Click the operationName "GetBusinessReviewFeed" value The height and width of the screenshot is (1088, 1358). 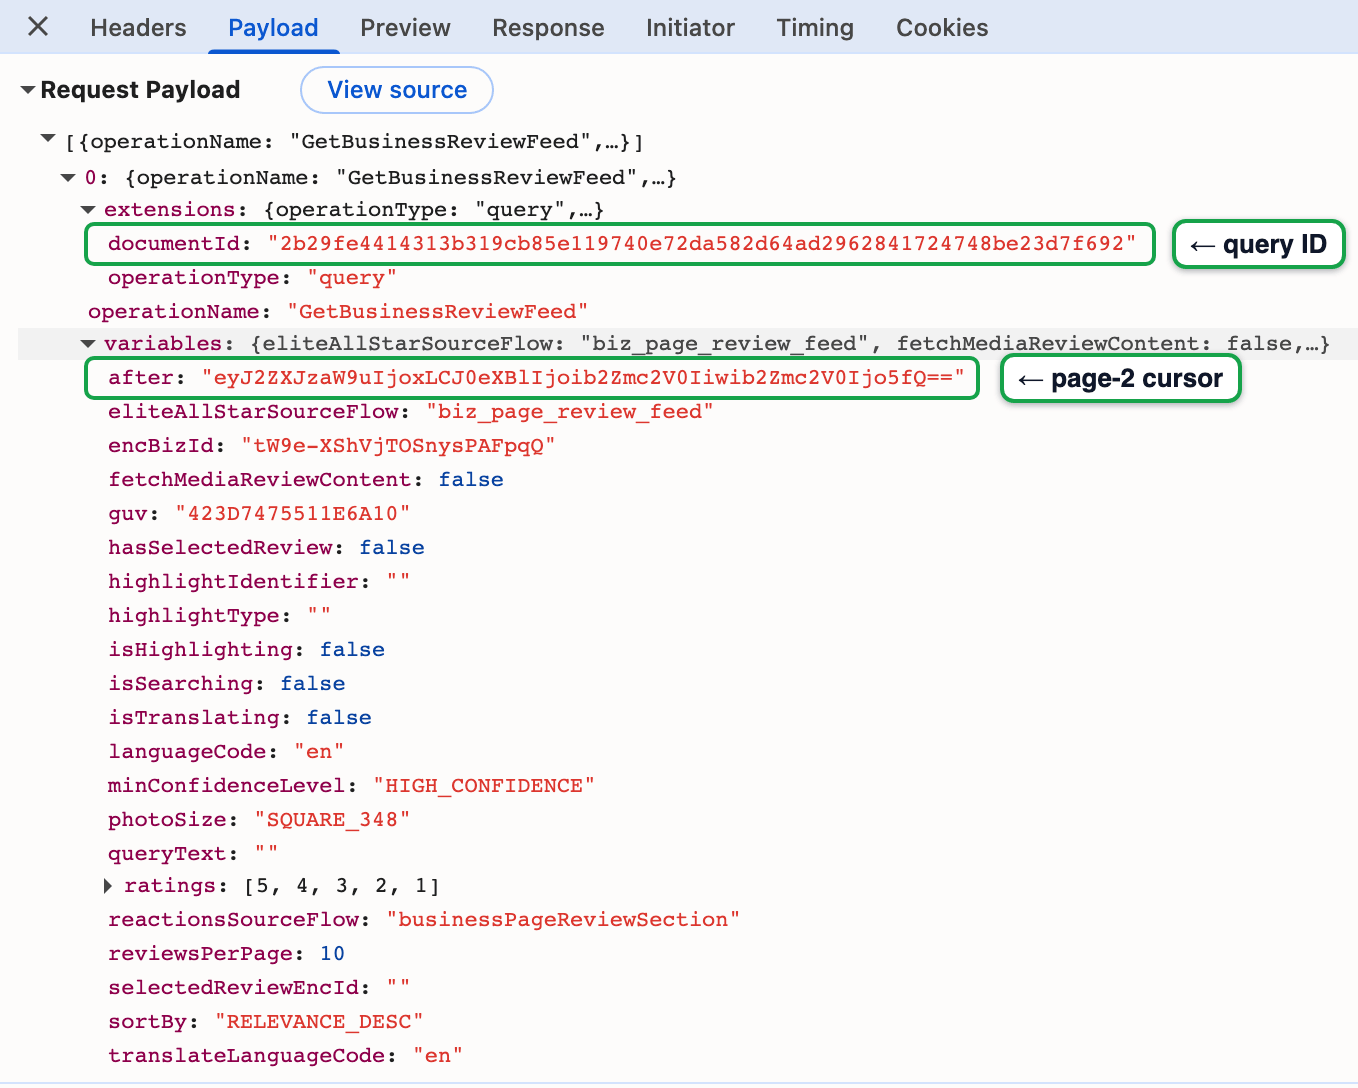(x=438, y=312)
